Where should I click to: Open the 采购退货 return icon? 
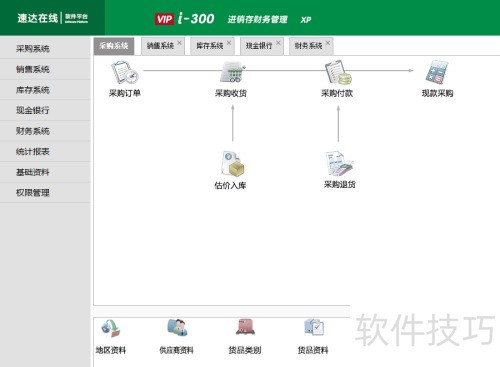tap(339, 163)
